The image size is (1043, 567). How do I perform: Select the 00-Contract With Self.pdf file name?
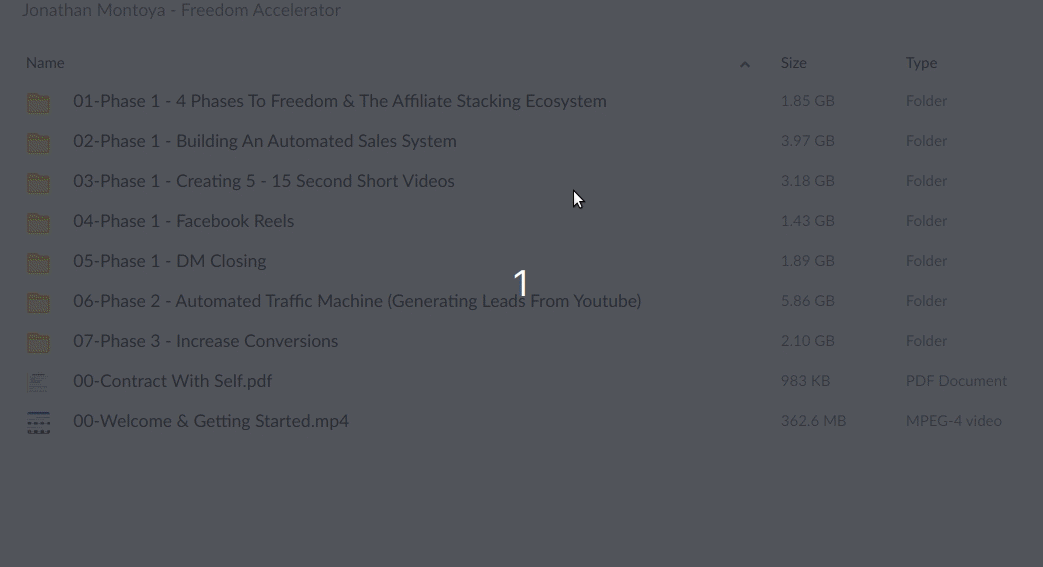[172, 381]
